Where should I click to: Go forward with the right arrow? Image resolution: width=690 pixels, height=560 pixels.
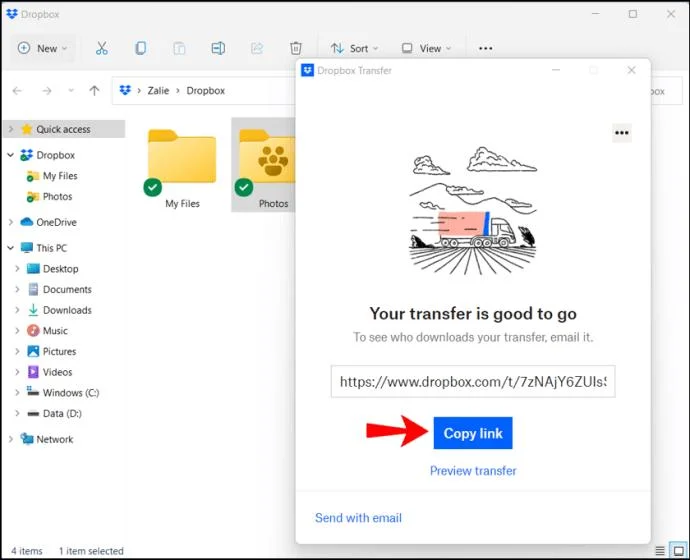click(47, 91)
